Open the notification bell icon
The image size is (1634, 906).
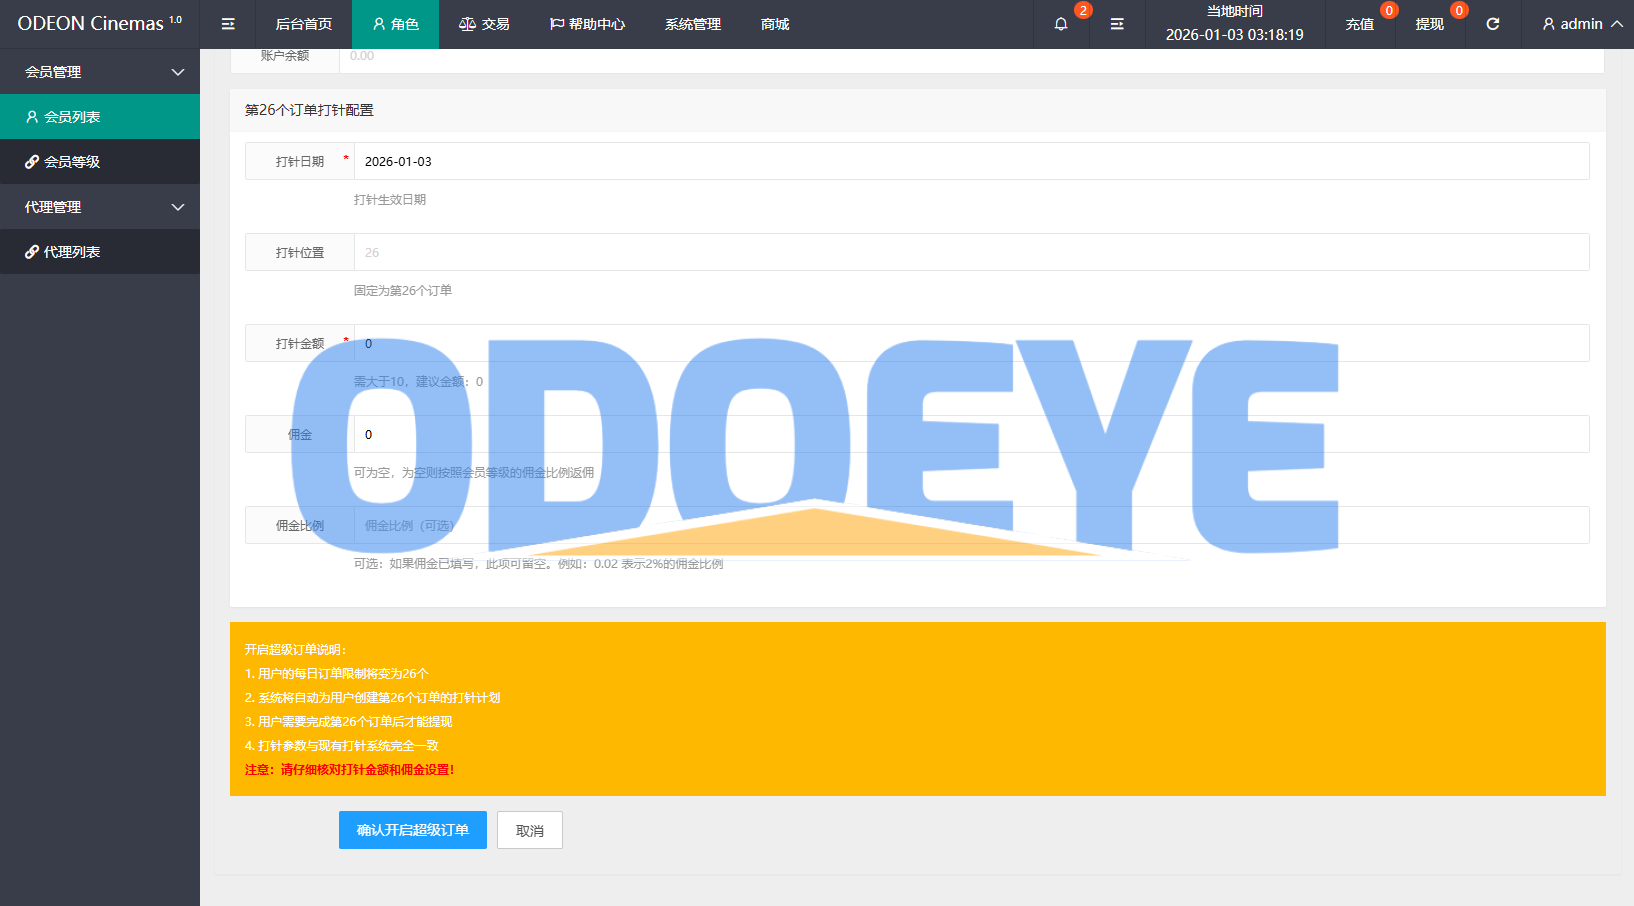[x=1061, y=24]
